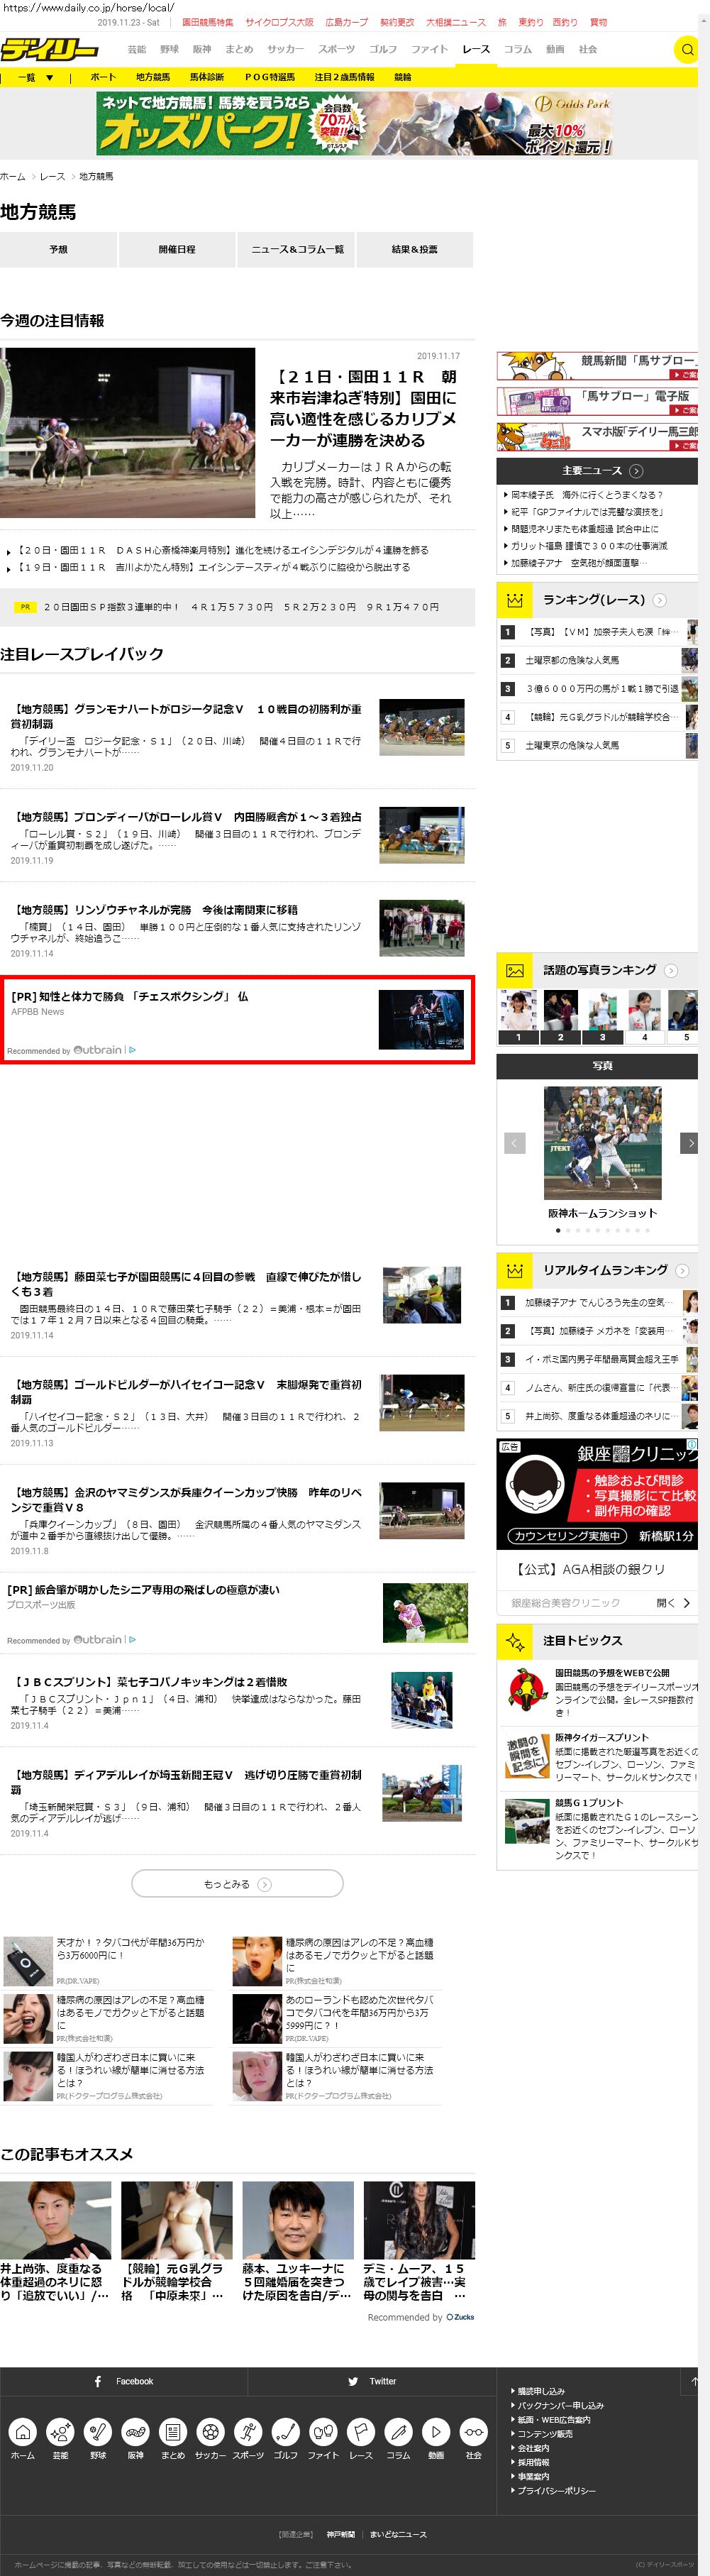Click the footer column (コラム) pencil icon
Viewport: 710px width, 2576px height.
pyautogui.click(x=398, y=2431)
